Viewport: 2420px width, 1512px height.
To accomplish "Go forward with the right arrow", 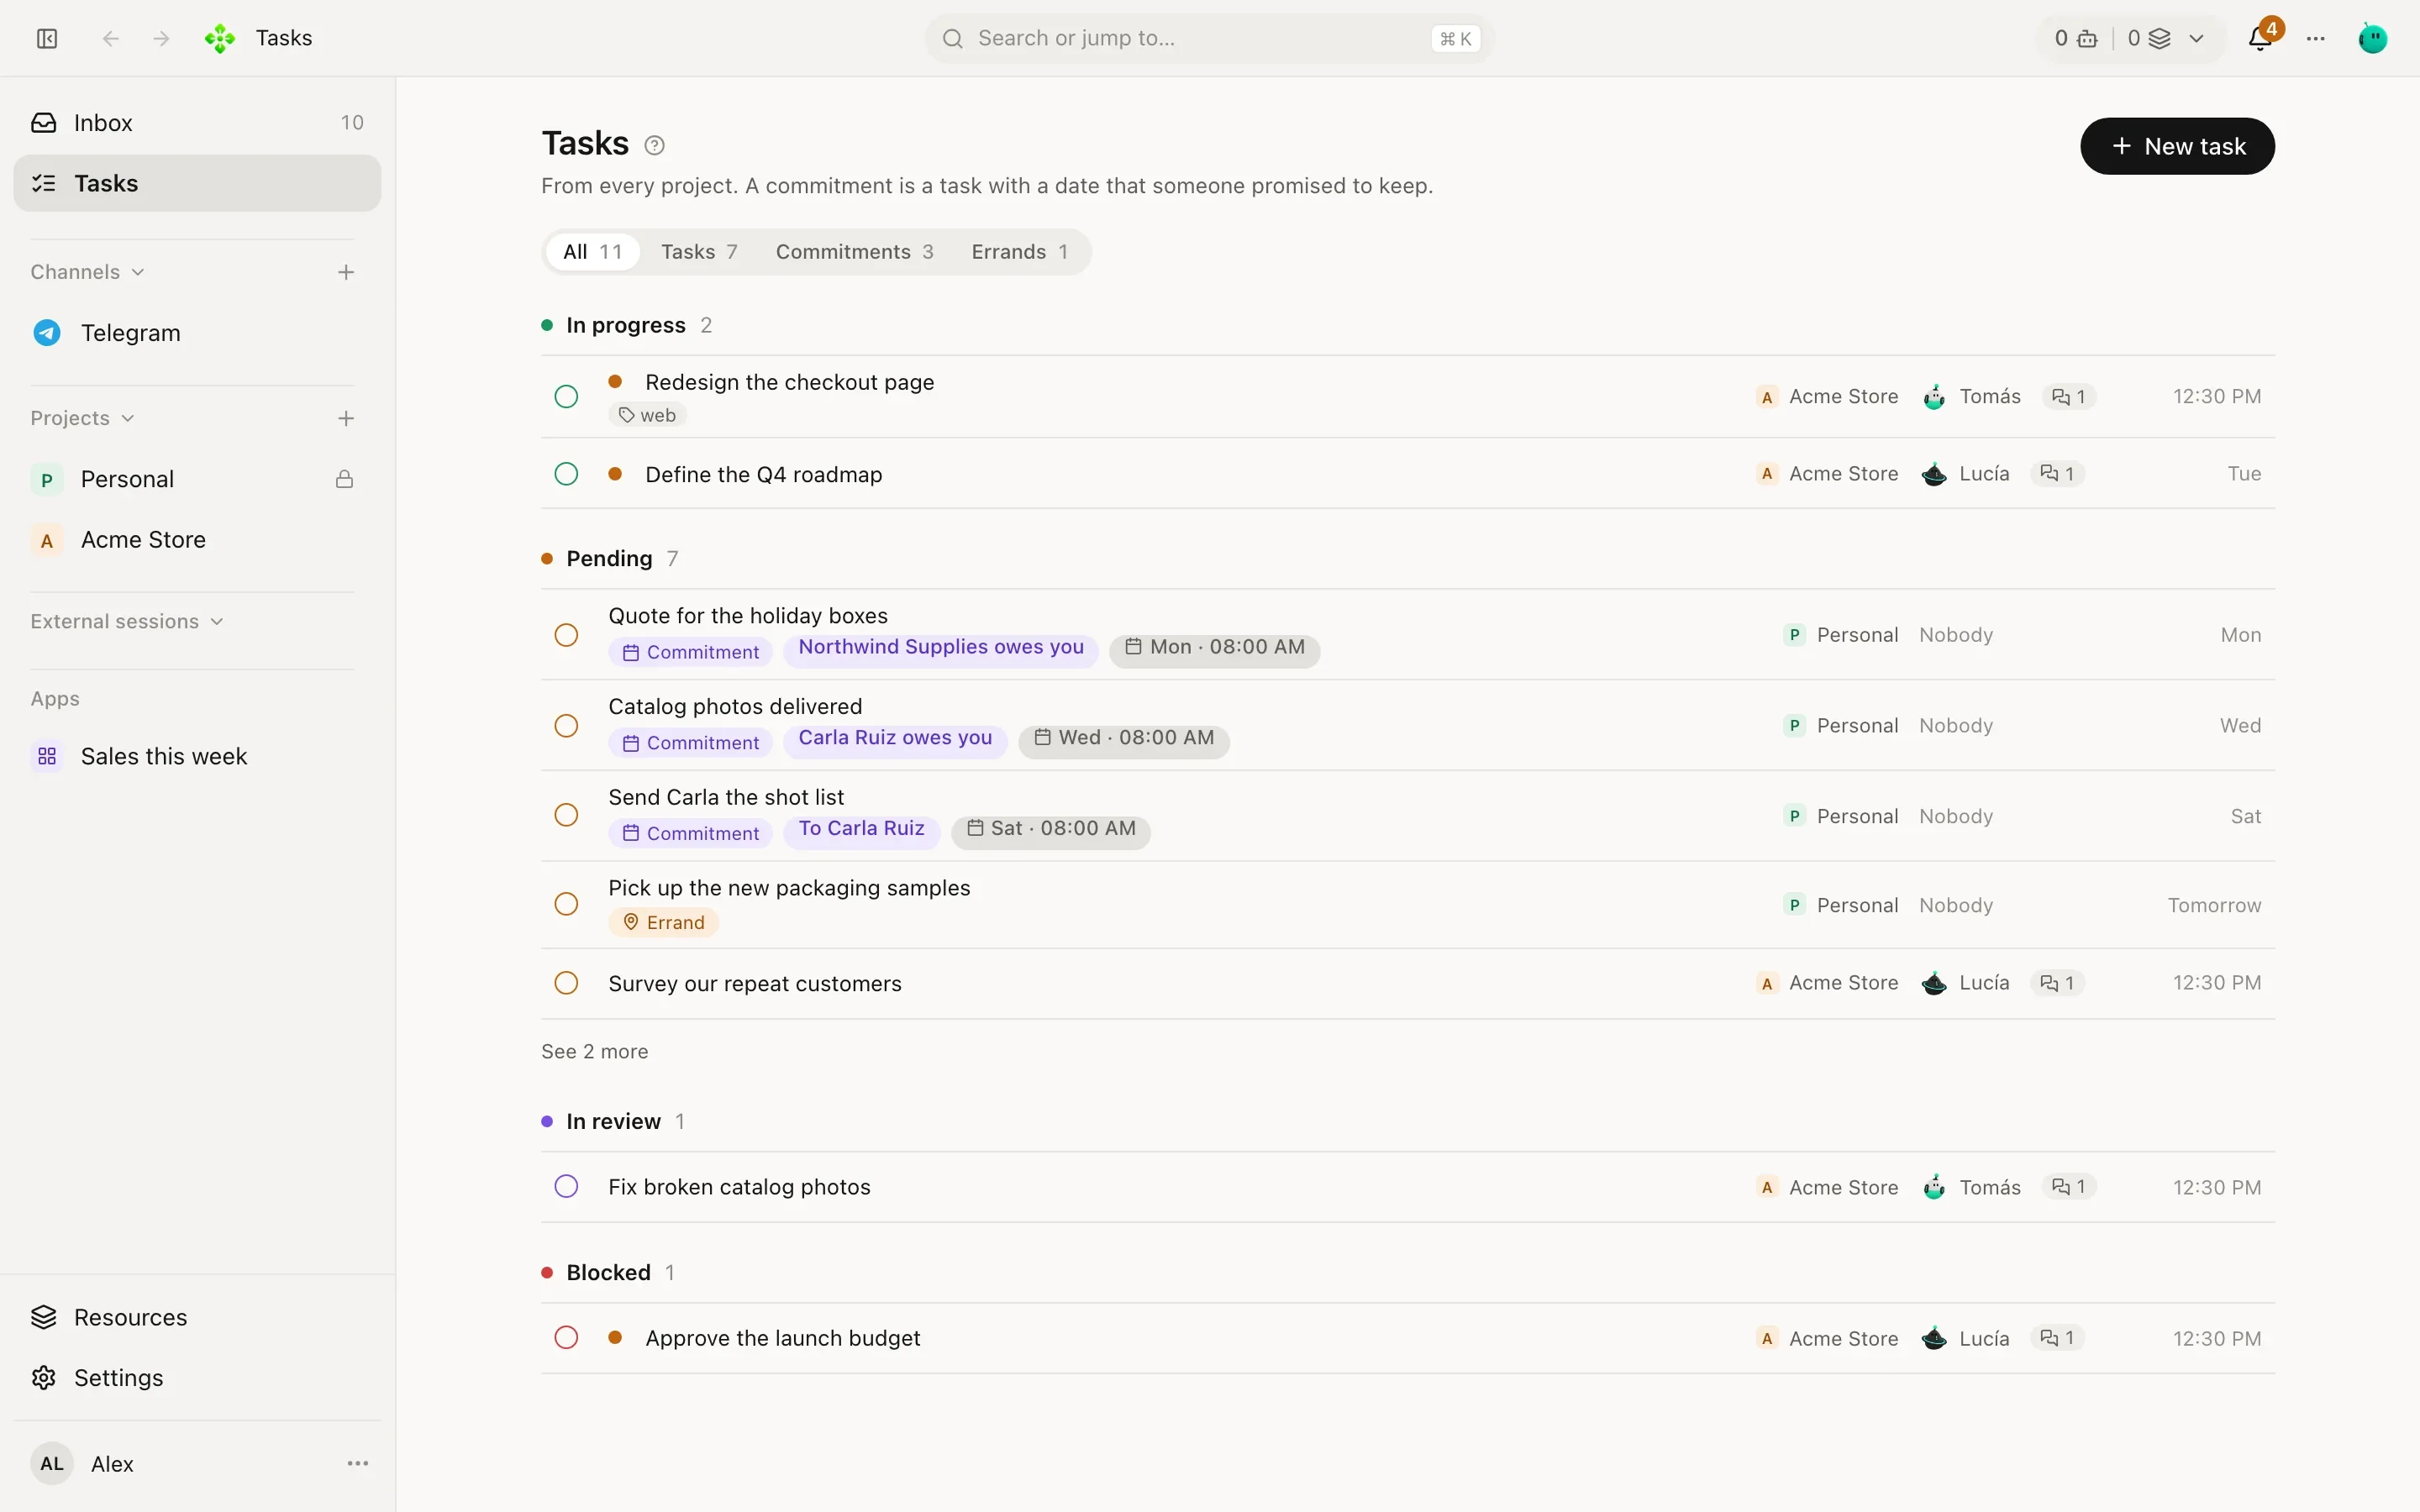I will click(x=161, y=38).
